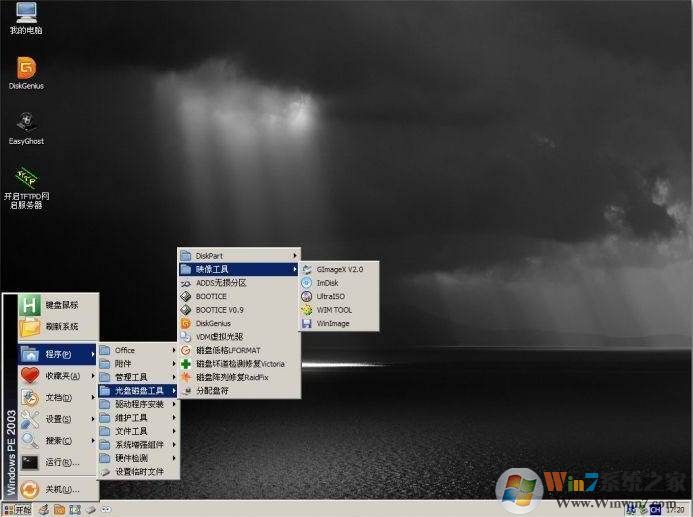Launch 设置临时文件 from the programs menu

tap(138, 471)
